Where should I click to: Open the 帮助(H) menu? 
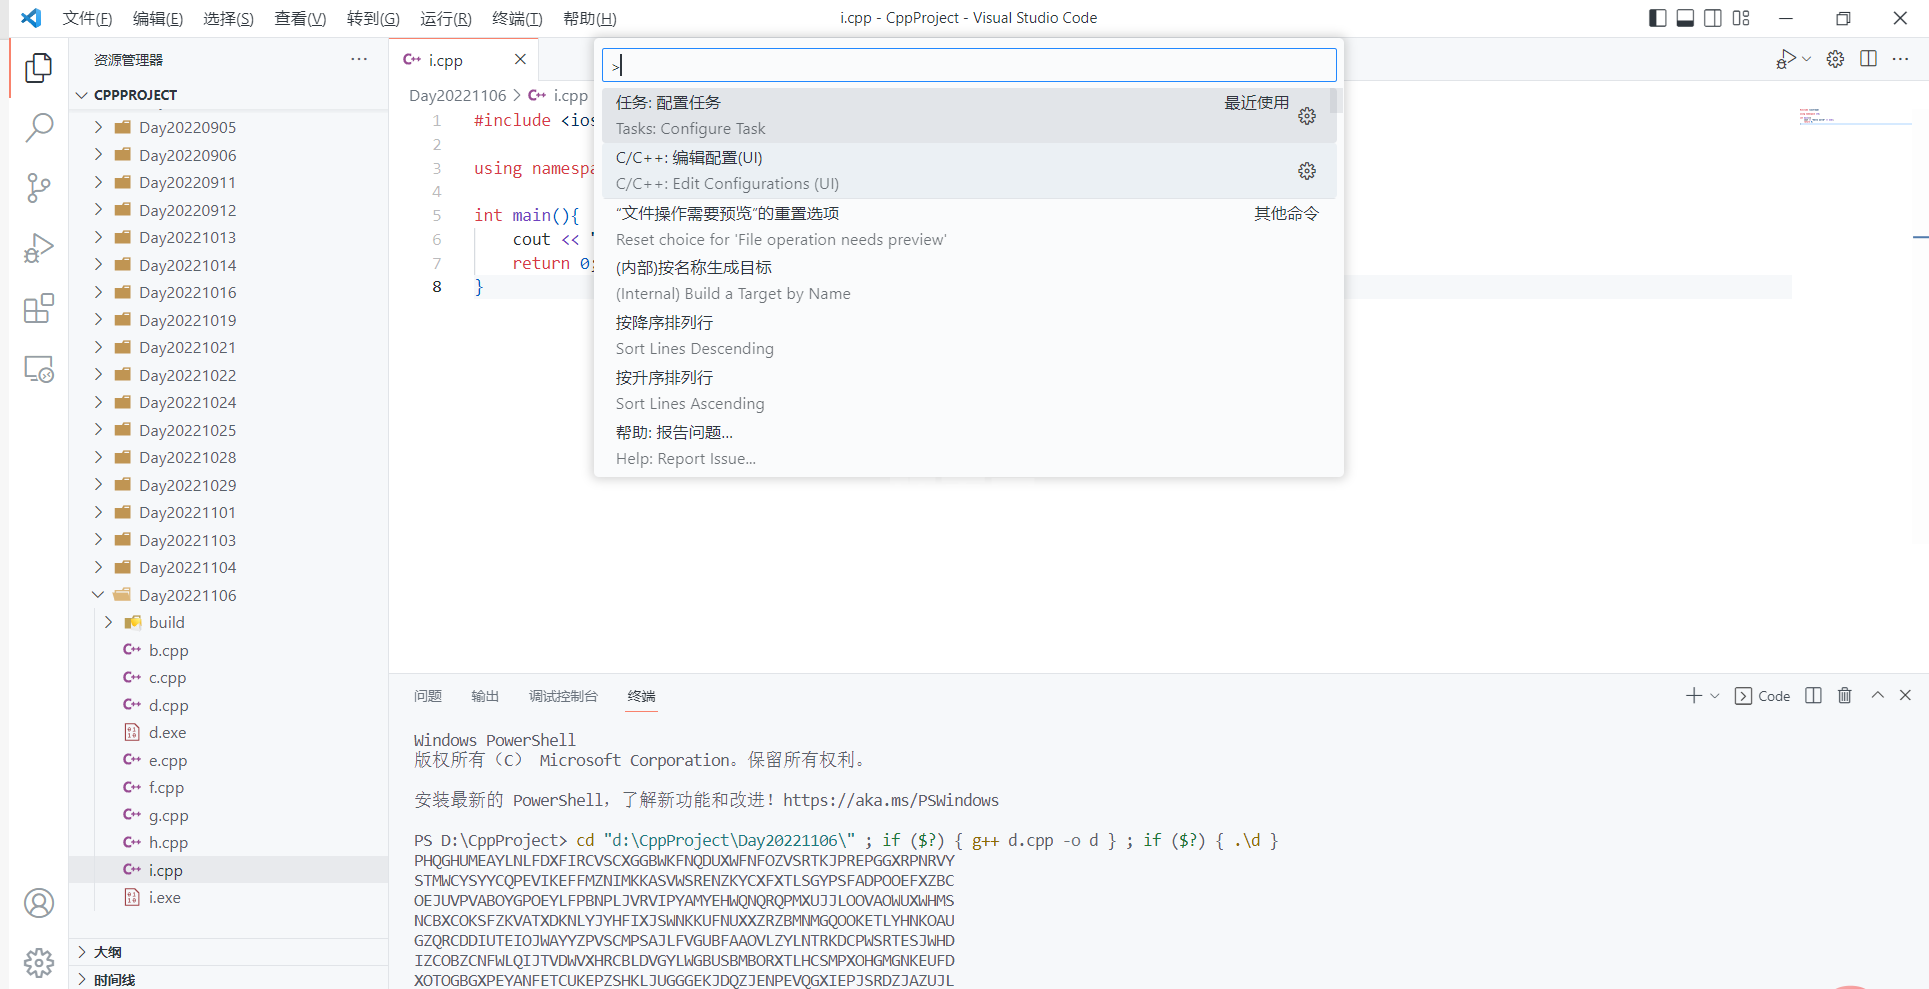(x=590, y=18)
